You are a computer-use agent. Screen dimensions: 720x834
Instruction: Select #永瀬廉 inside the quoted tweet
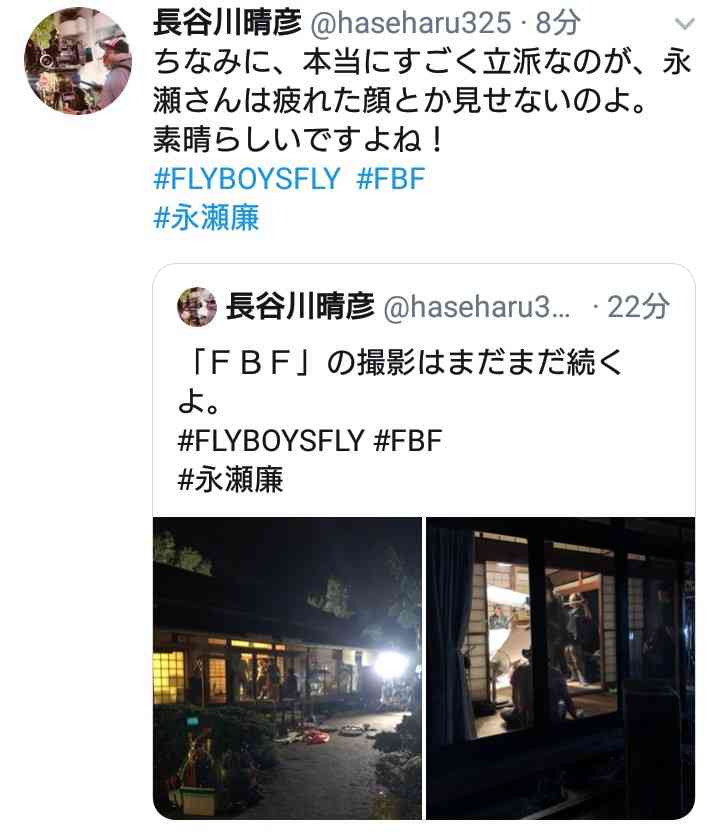pos(231,479)
